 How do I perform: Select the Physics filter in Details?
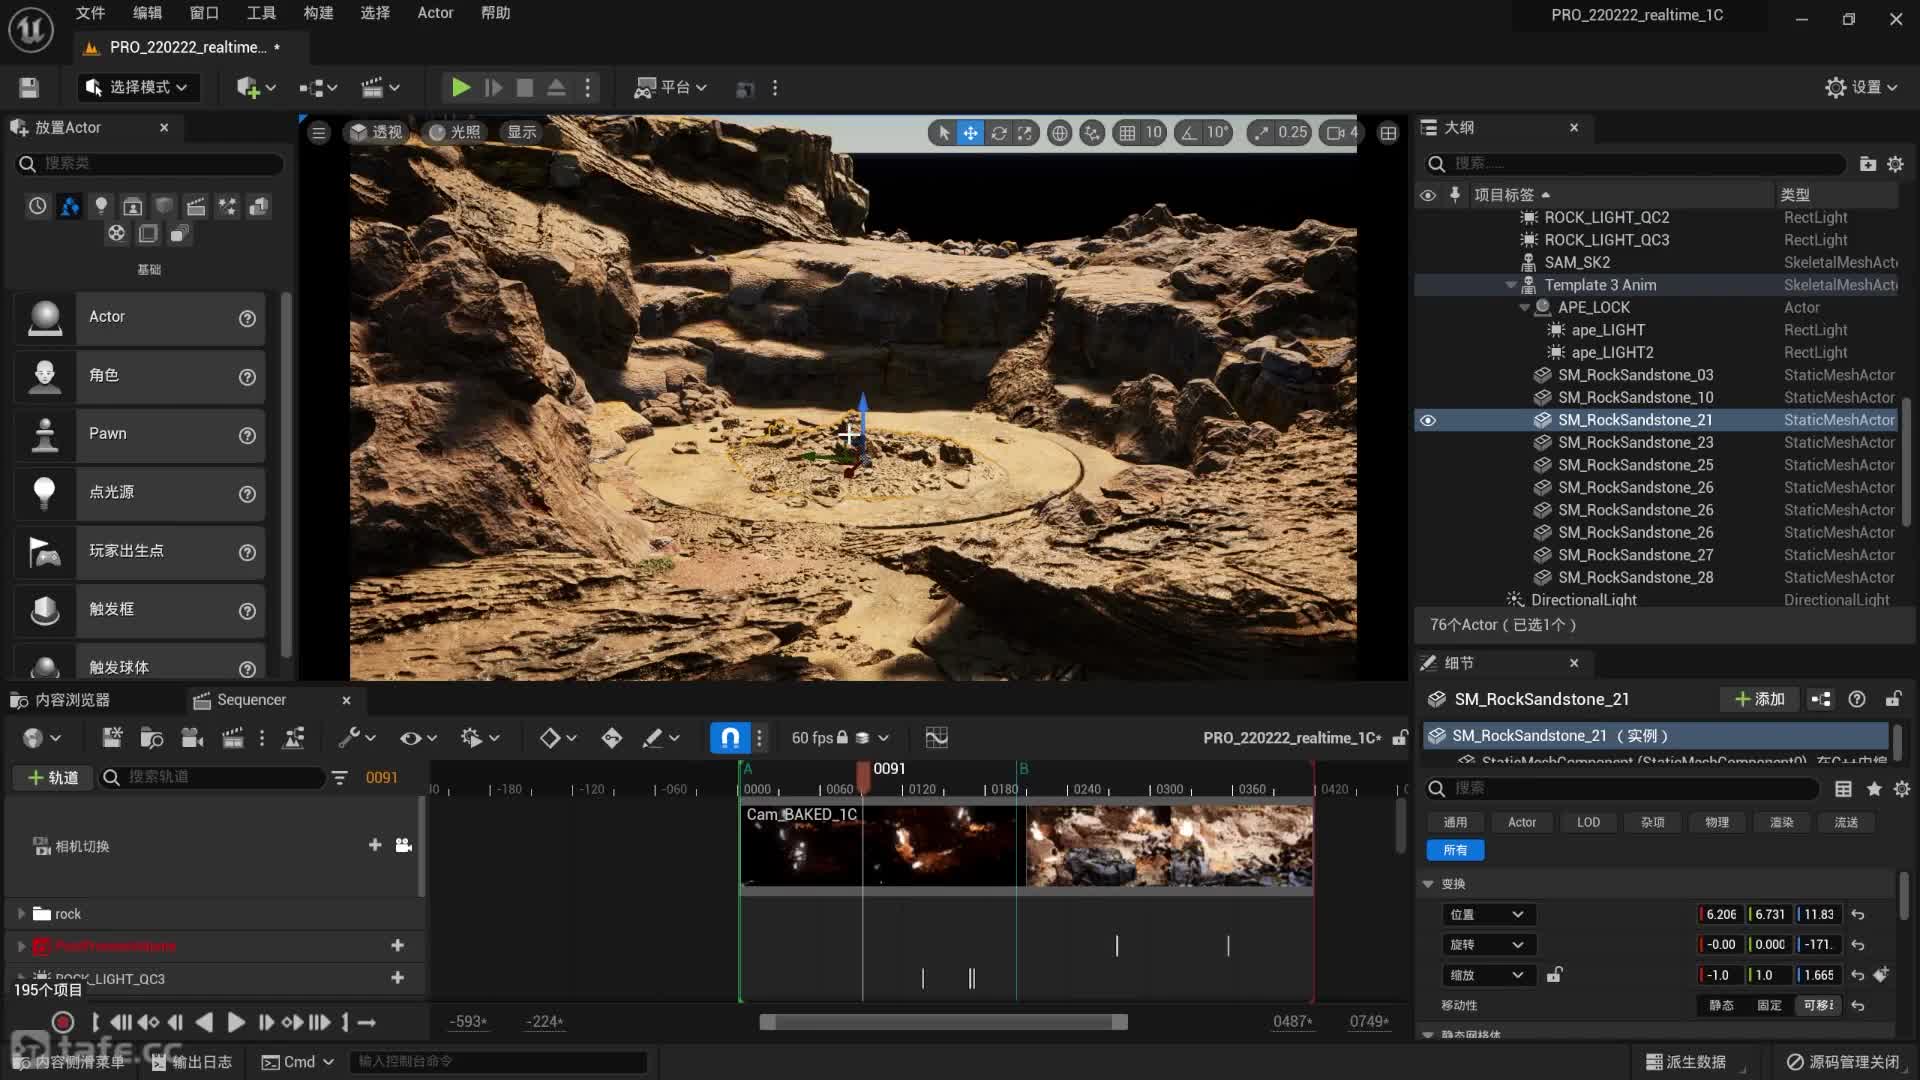1716,822
